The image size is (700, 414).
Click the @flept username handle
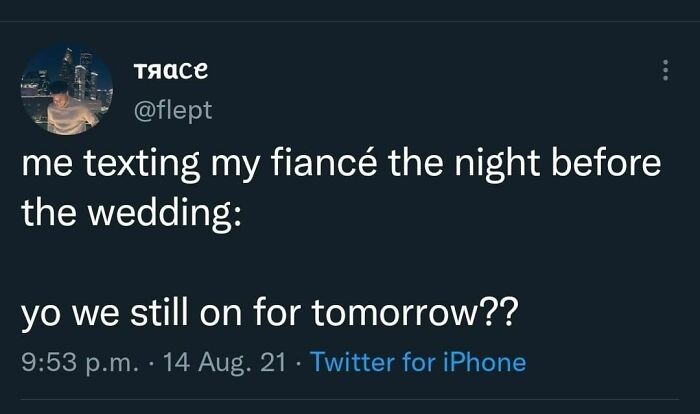[x=171, y=110]
